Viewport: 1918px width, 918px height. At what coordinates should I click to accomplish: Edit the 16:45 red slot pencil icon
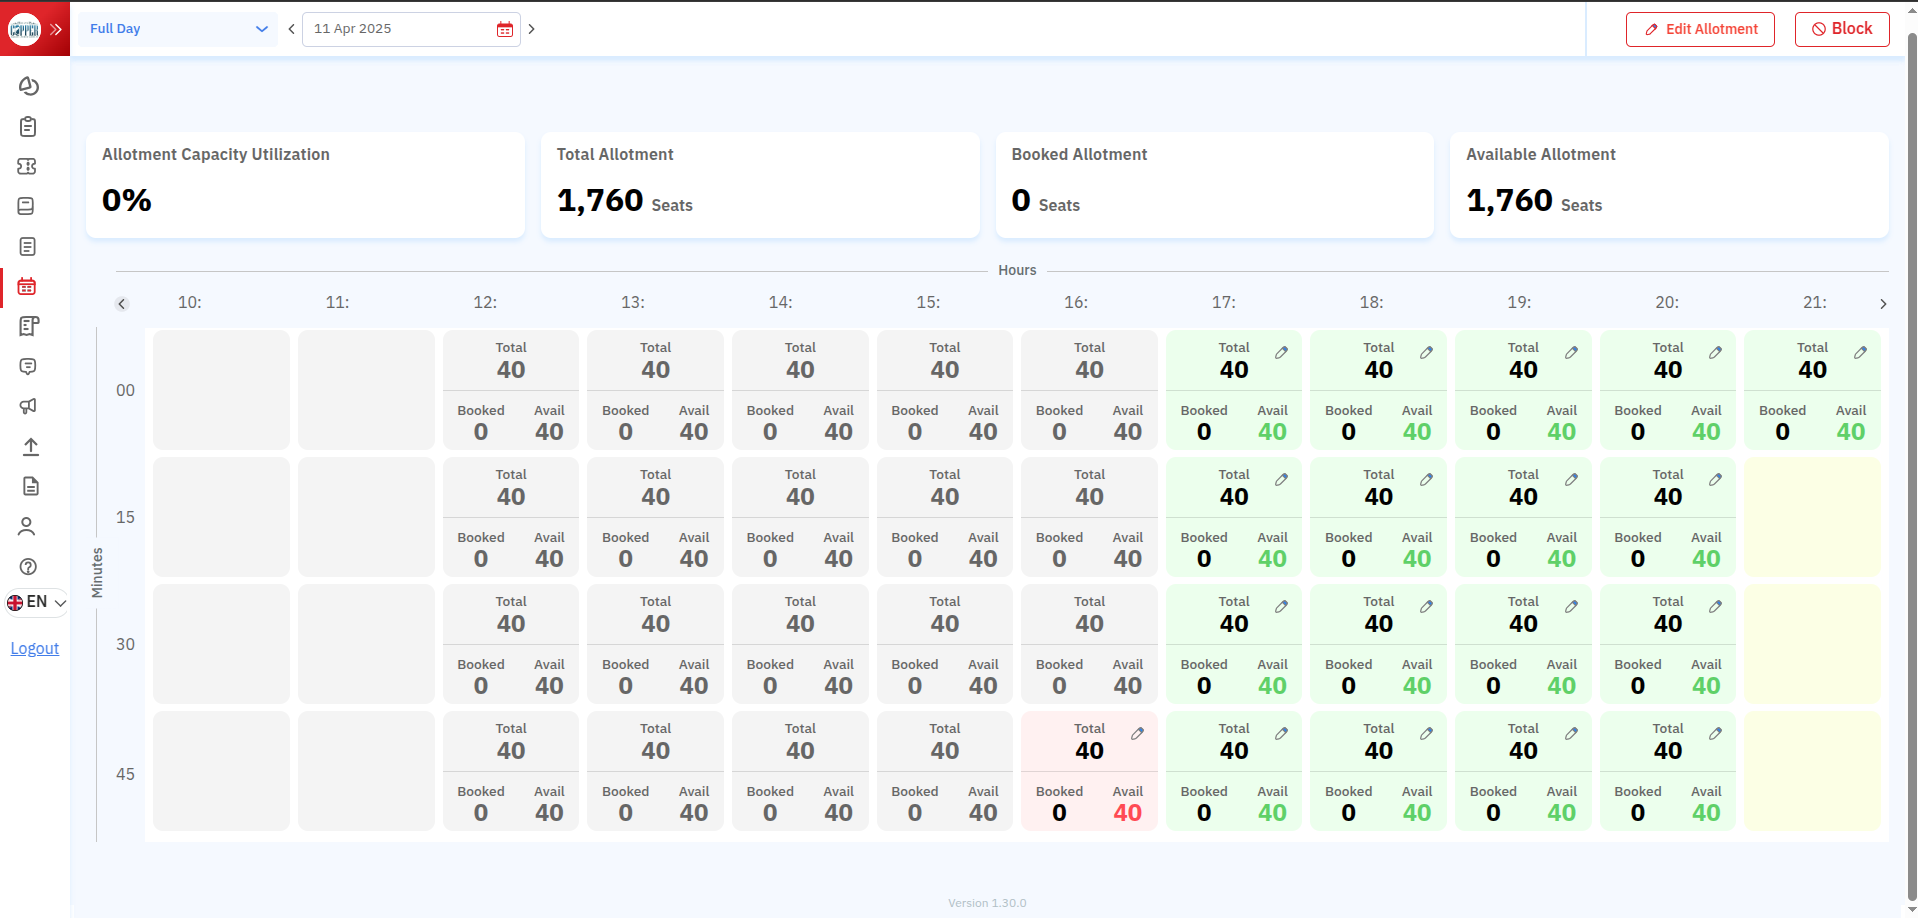tap(1137, 734)
